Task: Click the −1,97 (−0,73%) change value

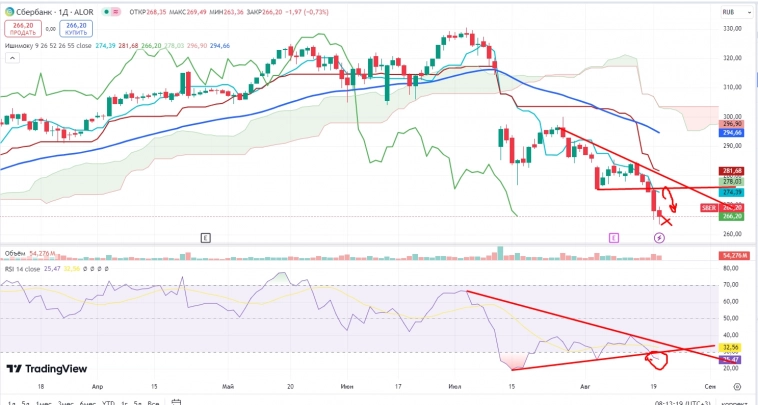Action: [x=308, y=12]
